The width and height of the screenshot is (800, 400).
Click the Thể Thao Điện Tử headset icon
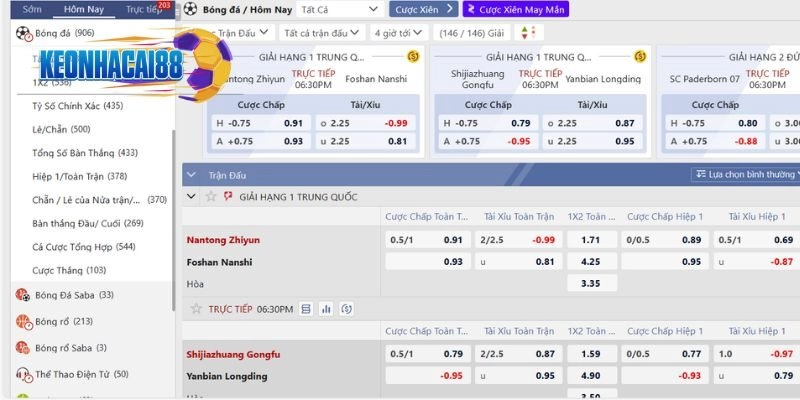pos(21,374)
